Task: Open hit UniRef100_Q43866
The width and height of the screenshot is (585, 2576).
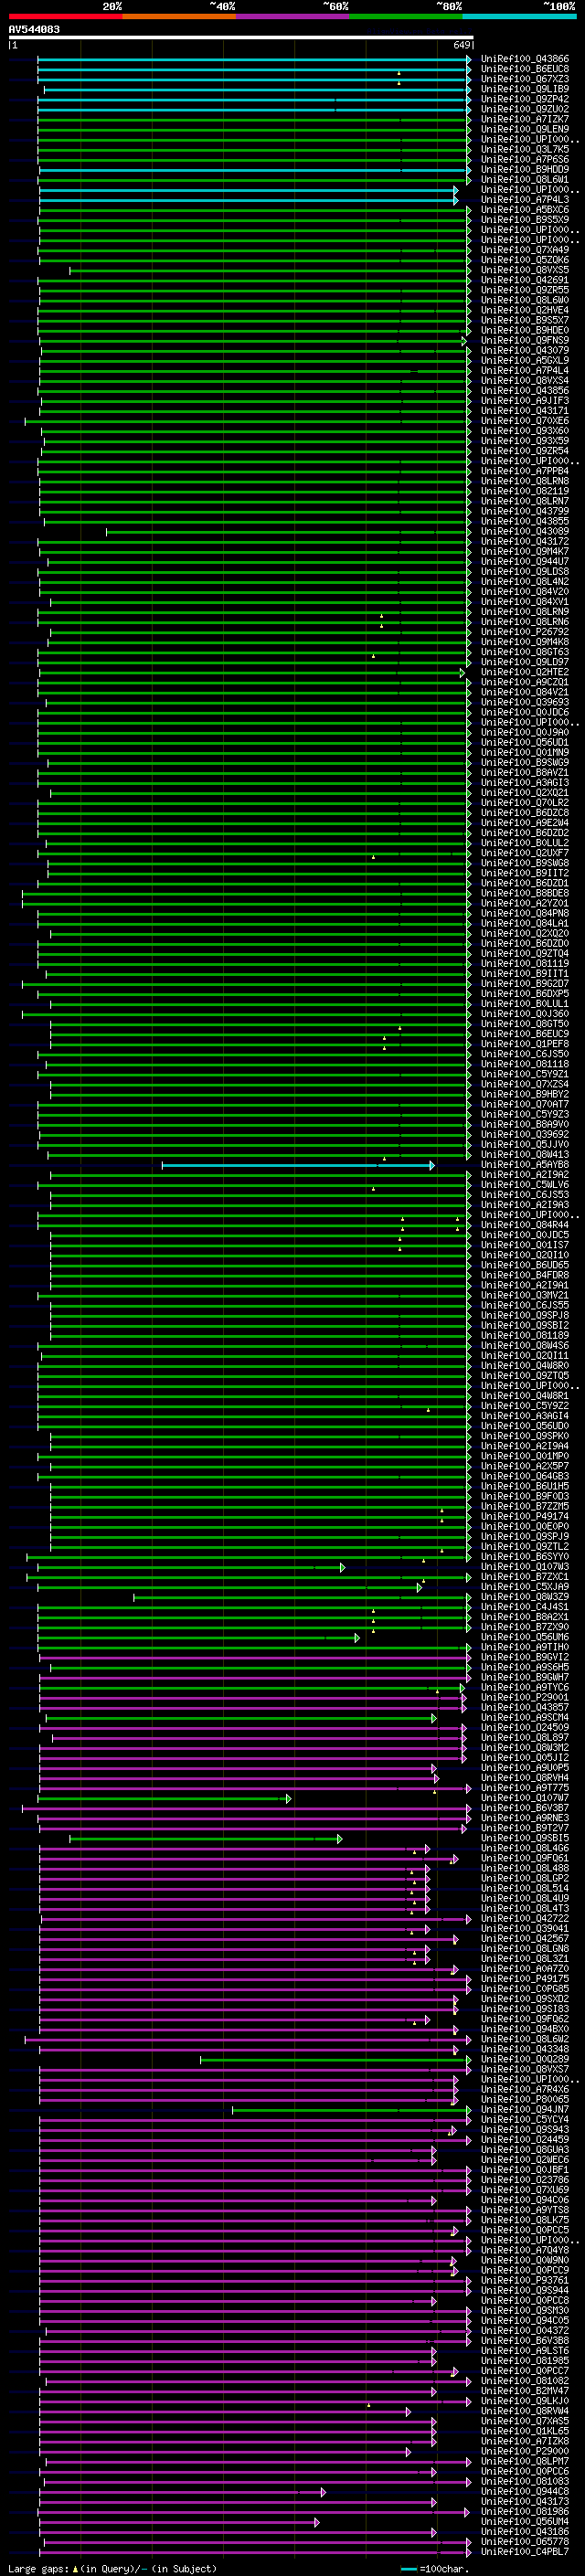Action: click(525, 59)
